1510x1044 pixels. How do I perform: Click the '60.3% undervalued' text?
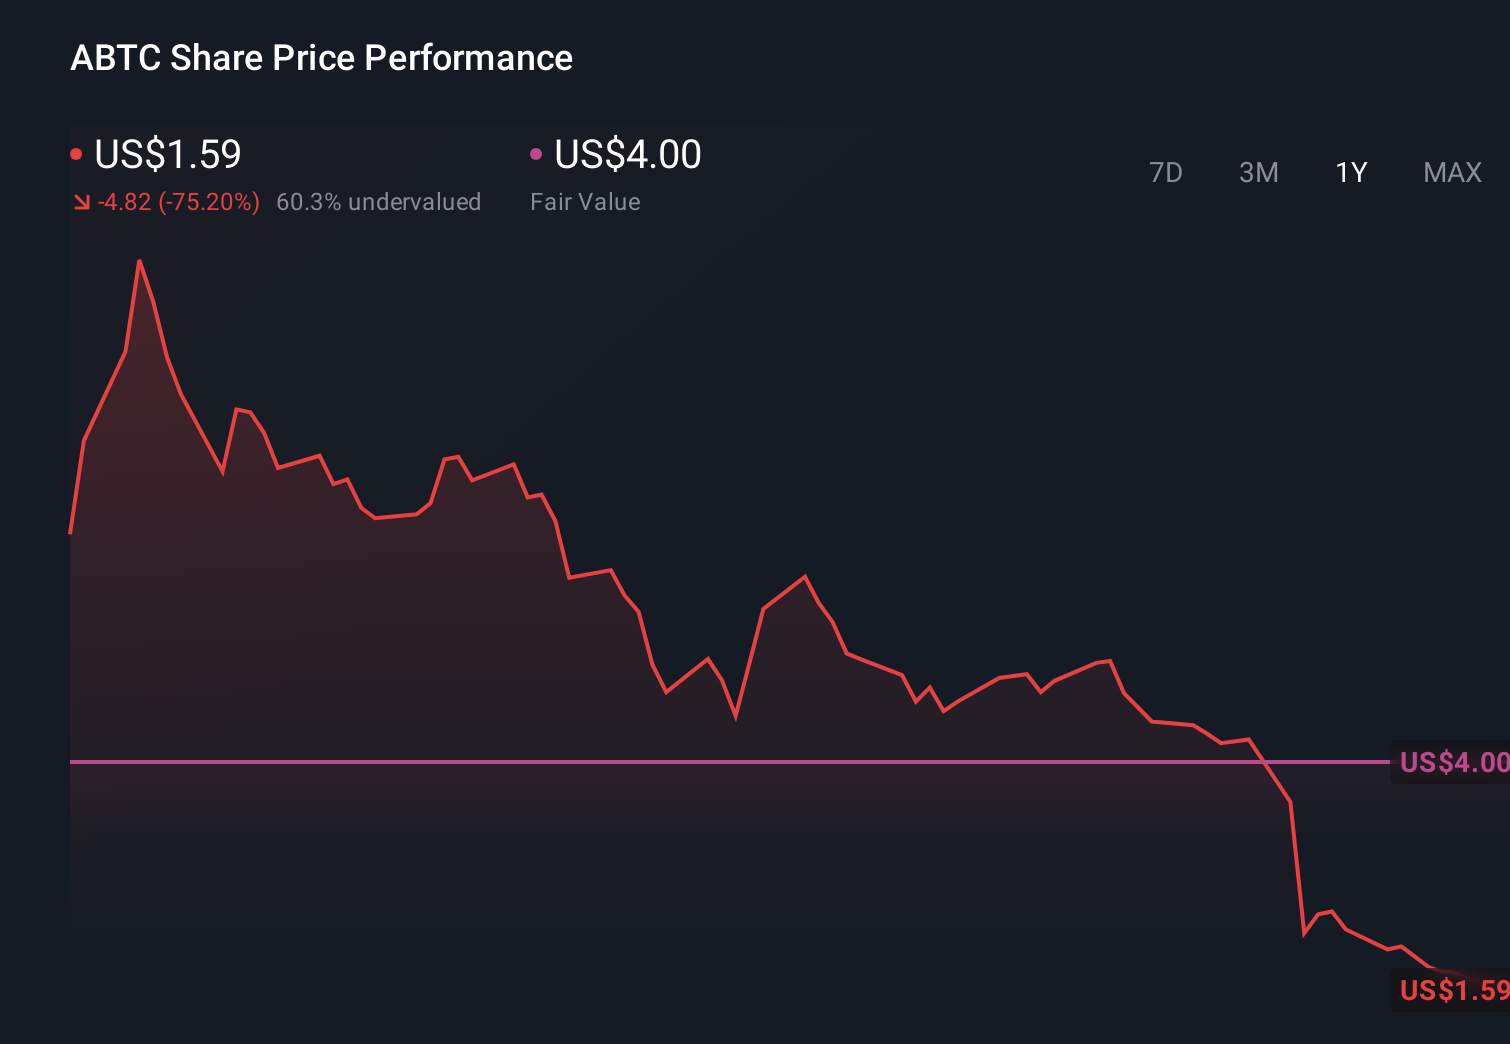pos(380,202)
